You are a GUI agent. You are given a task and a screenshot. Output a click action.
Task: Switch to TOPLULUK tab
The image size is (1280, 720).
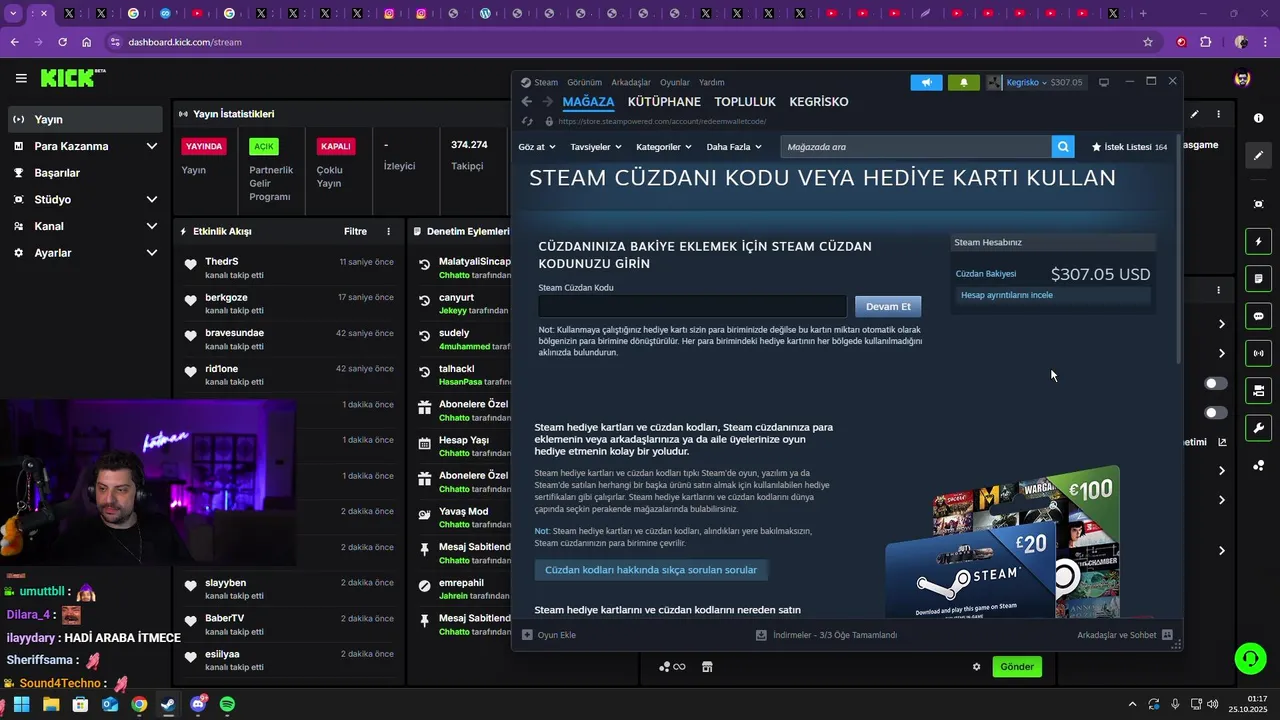coord(745,102)
